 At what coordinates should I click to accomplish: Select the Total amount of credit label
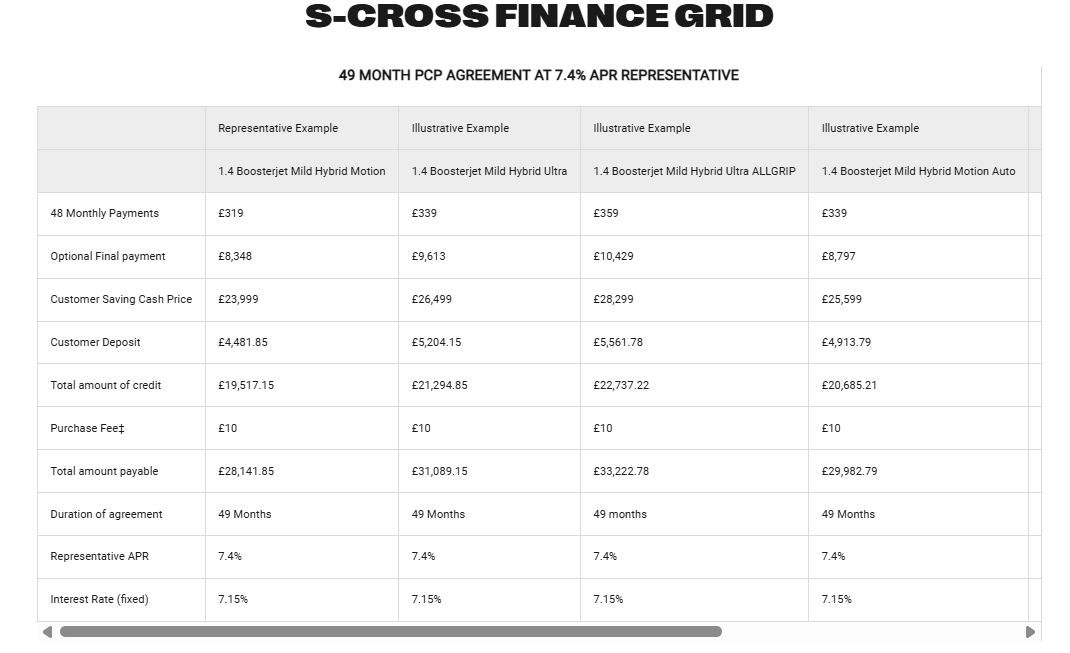coord(106,385)
